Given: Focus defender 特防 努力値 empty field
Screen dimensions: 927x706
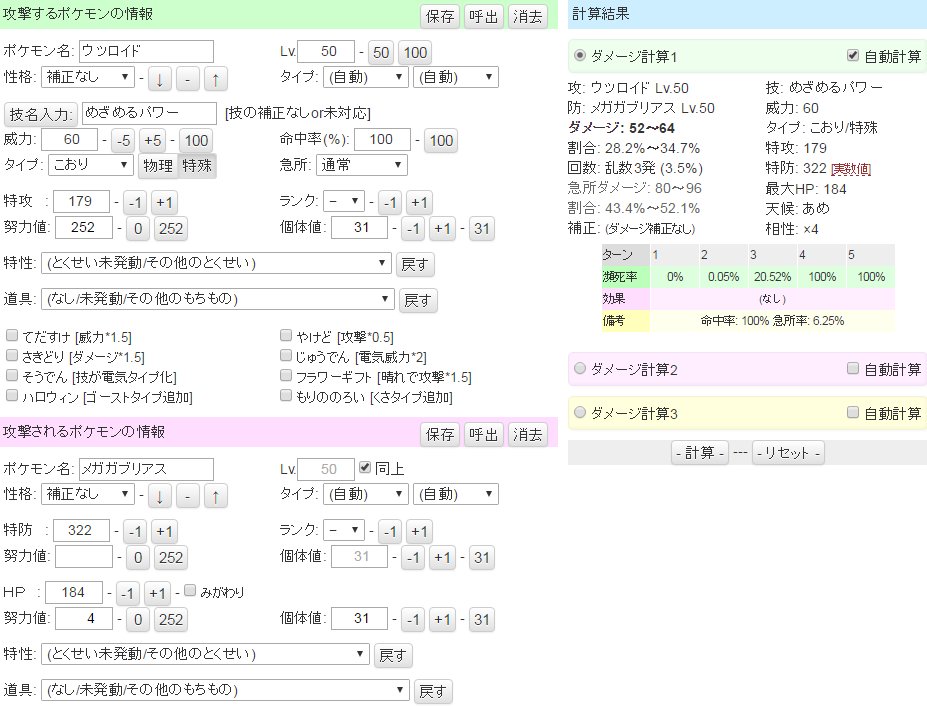Looking at the screenshot, I should [84, 556].
